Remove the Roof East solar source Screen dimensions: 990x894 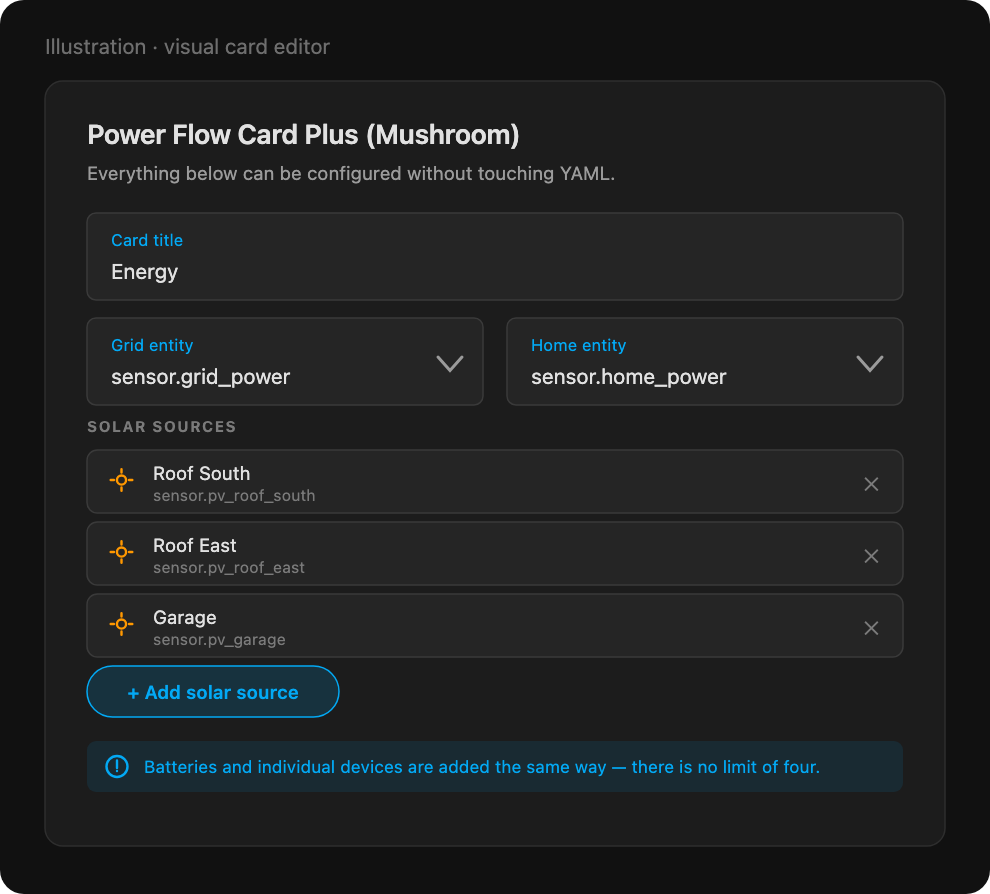click(871, 556)
